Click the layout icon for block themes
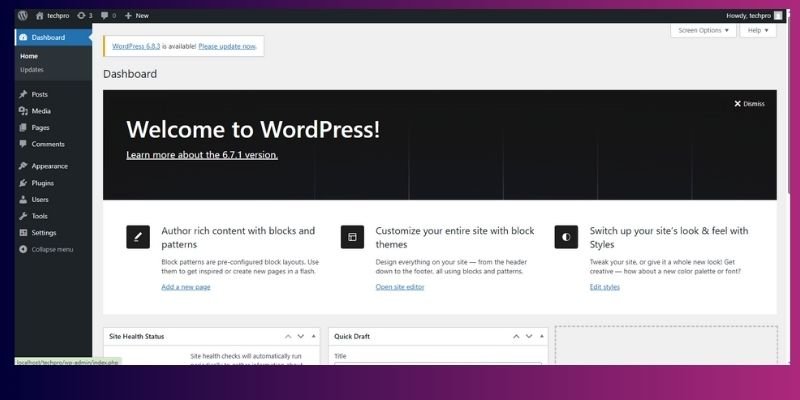The image size is (800, 400). 352,237
